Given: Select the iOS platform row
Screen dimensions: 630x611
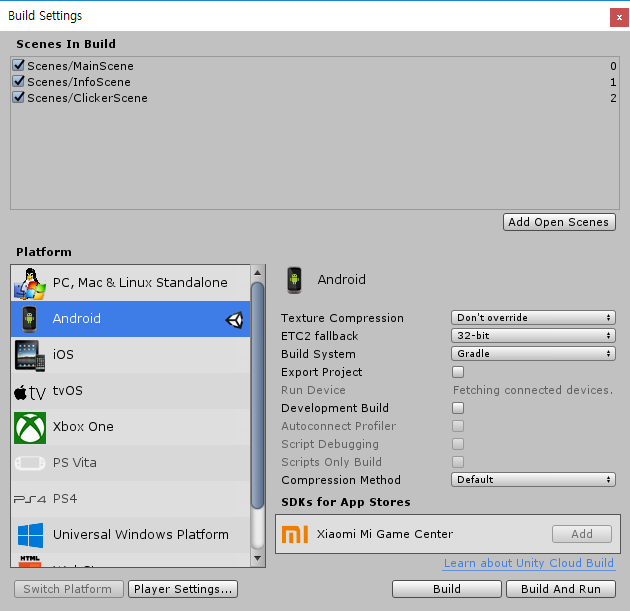Looking at the screenshot, I should (131, 355).
